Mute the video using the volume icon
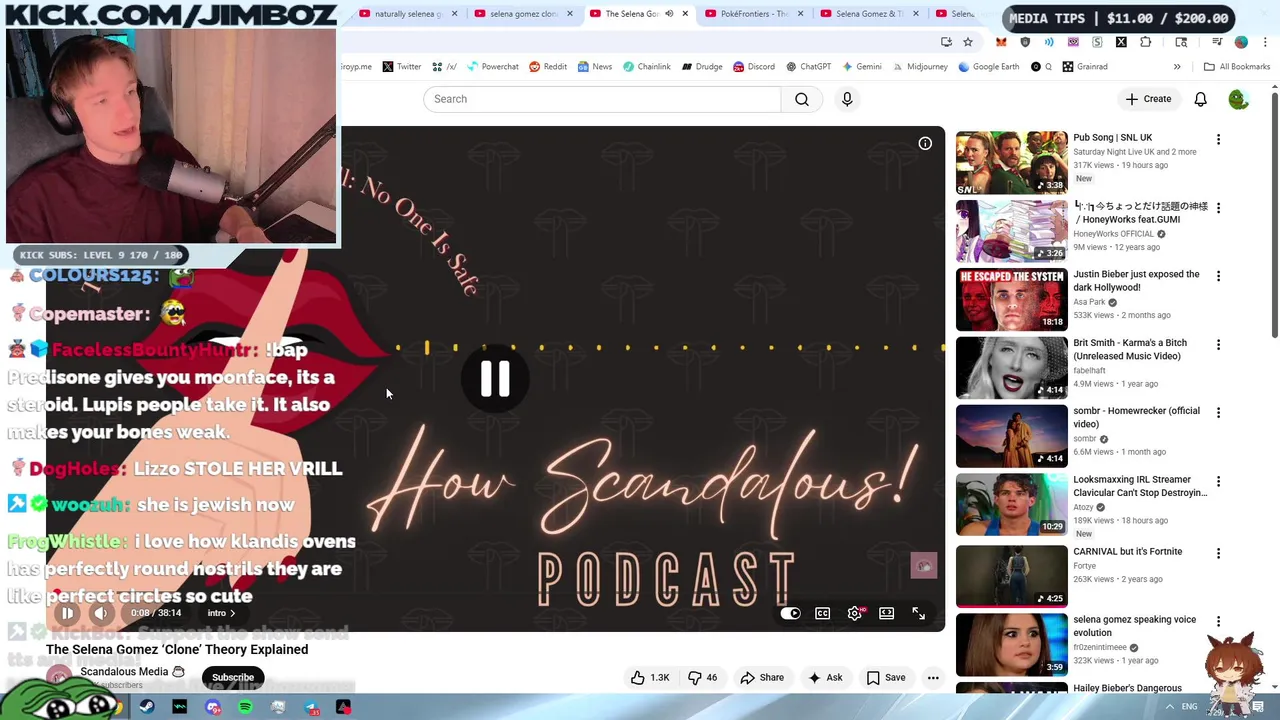The height and width of the screenshot is (720, 1280). (101, 613)
